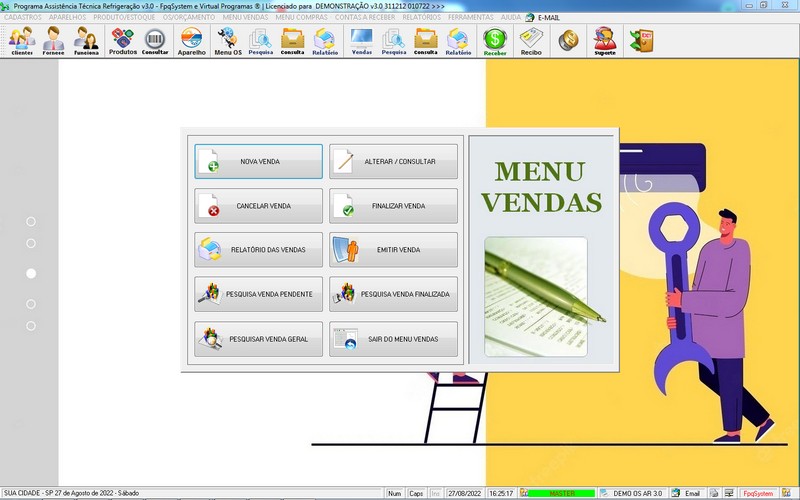
Task: Click the FINALIZAR VENDA button
Action: [x=393, y=206]
